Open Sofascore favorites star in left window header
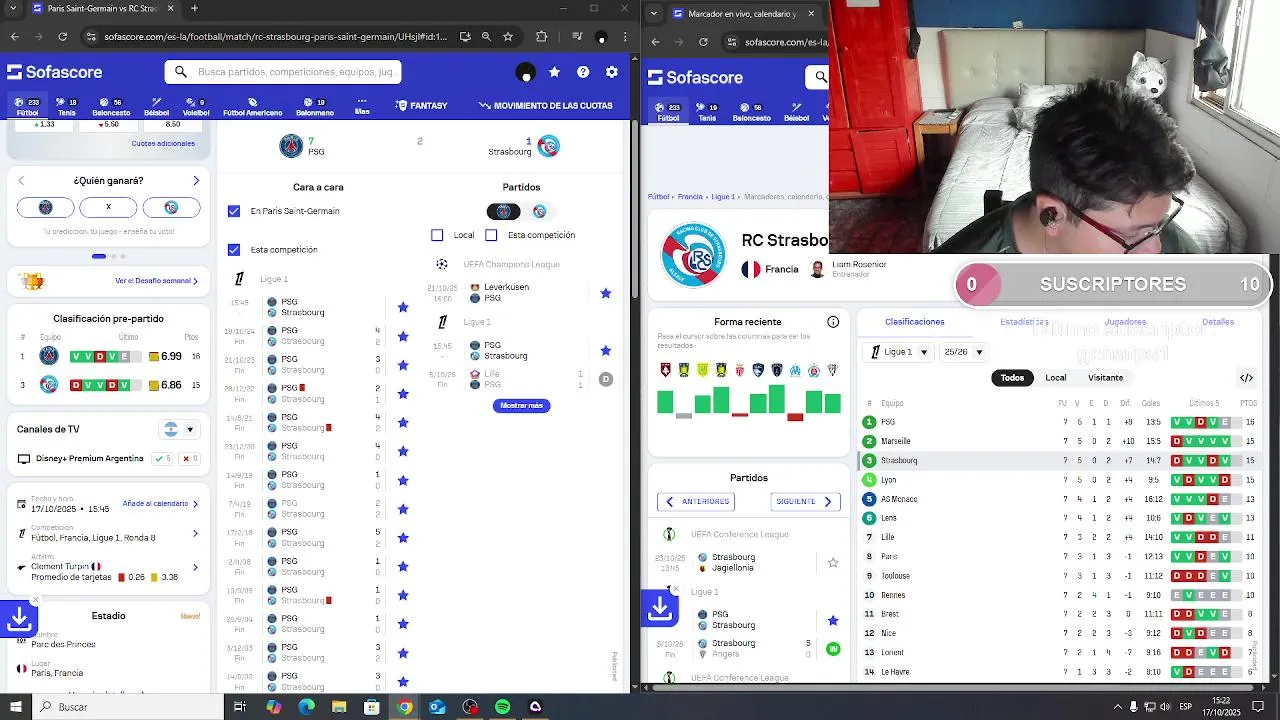 (x=554, y=72)
